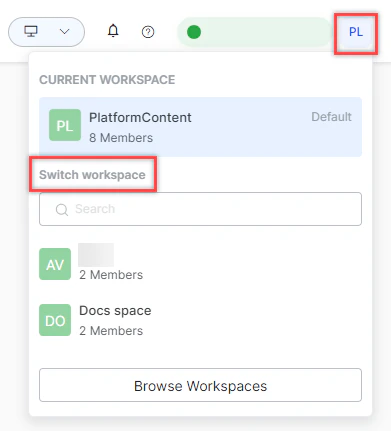Expand the monitor dropdown chevron
Screen dimensions: 391x431
(64, 32)
